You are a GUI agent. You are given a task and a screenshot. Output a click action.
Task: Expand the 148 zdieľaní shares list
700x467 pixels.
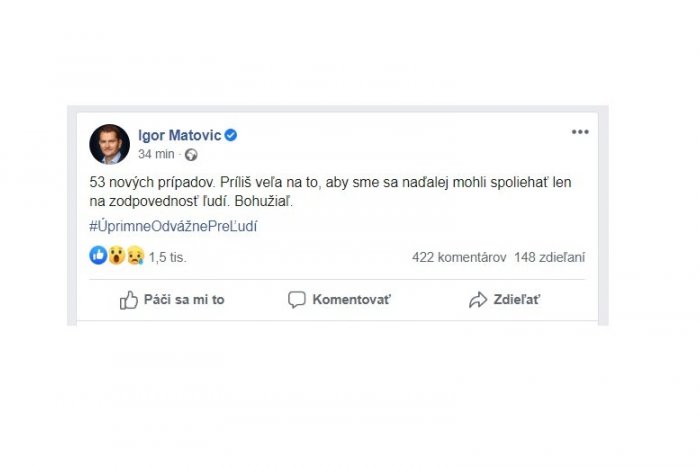pyautogui.click(x=549, y=257)
